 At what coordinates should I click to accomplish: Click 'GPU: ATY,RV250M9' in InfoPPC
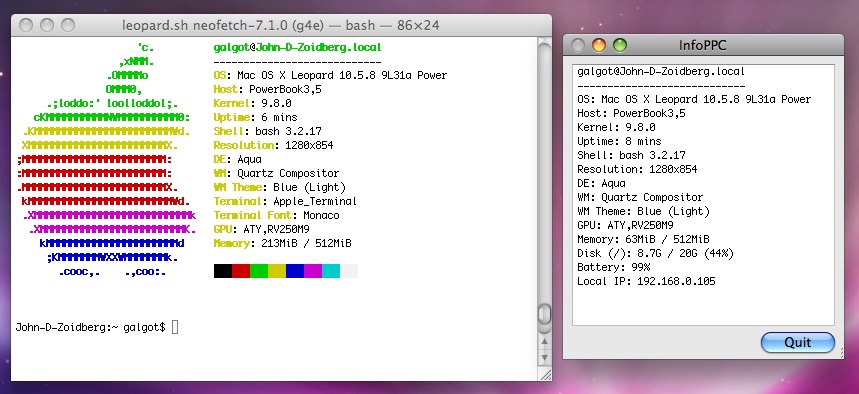pyautogui.click(x=625, y=225)
